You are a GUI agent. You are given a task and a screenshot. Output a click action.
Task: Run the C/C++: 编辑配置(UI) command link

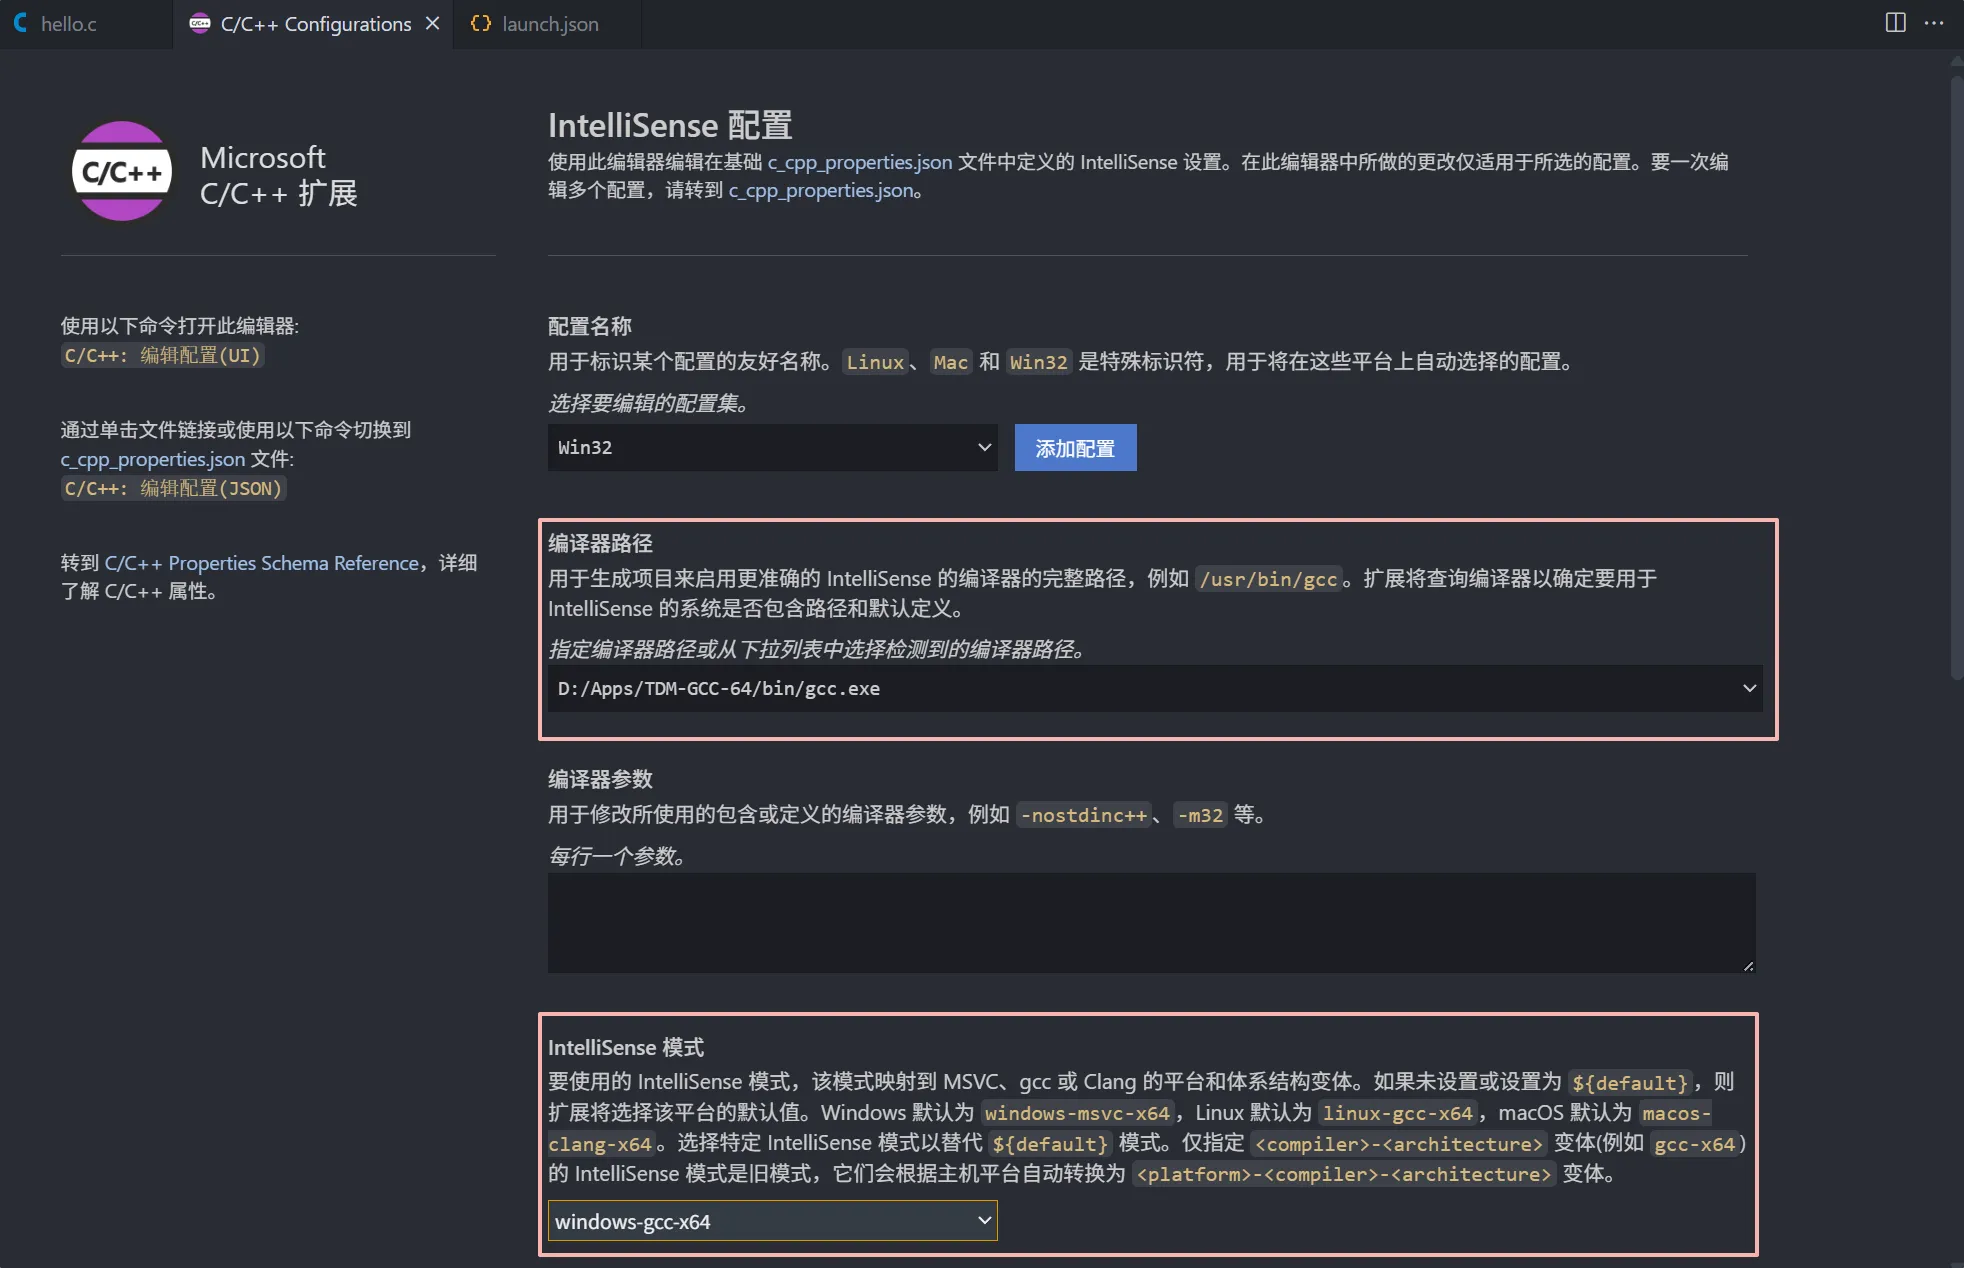point(161,355)
